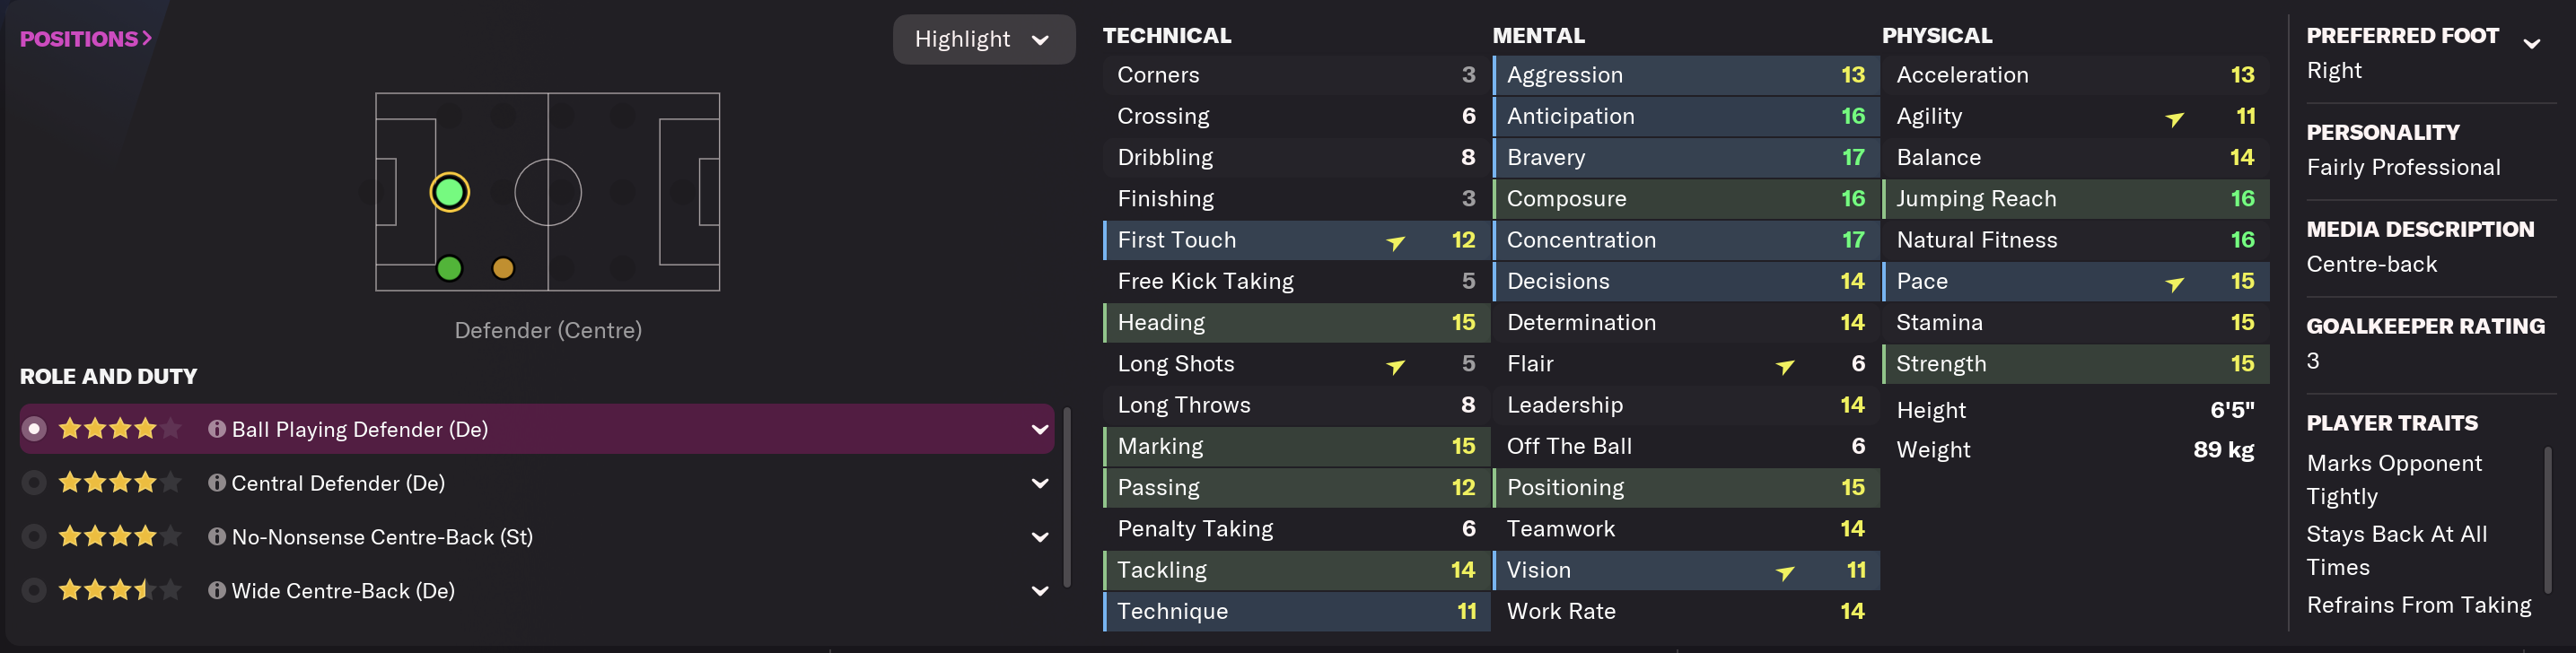Click info icon beside No-Nonsense Centre-Back

pos(216,537)
